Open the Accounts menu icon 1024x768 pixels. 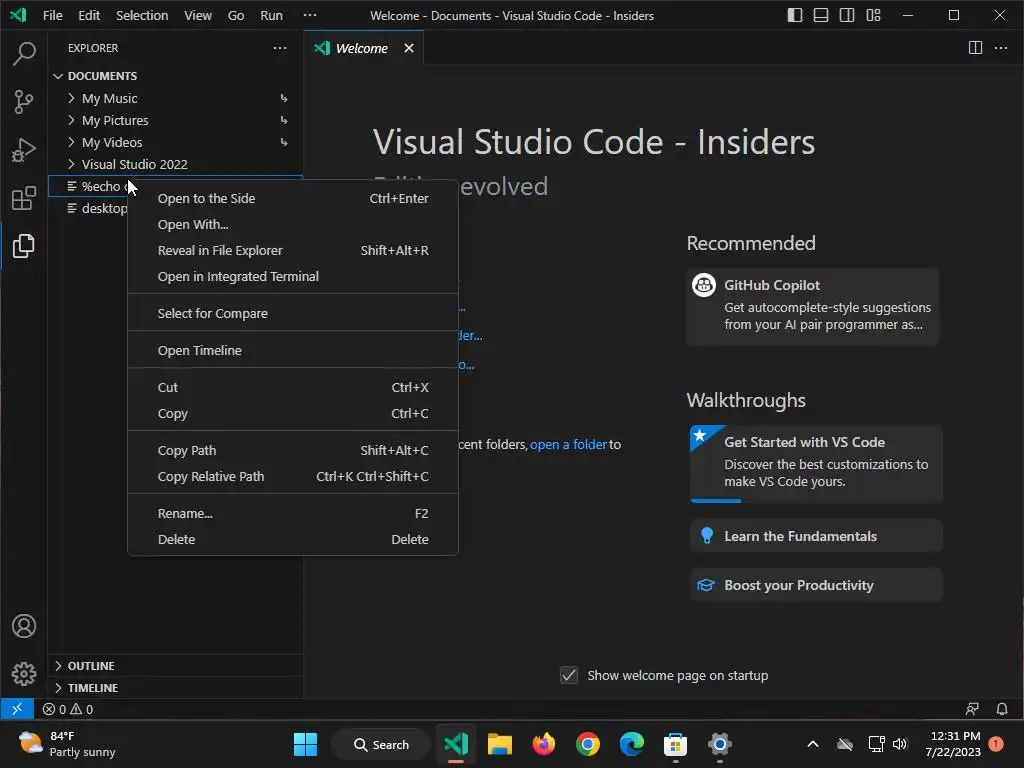24,626
